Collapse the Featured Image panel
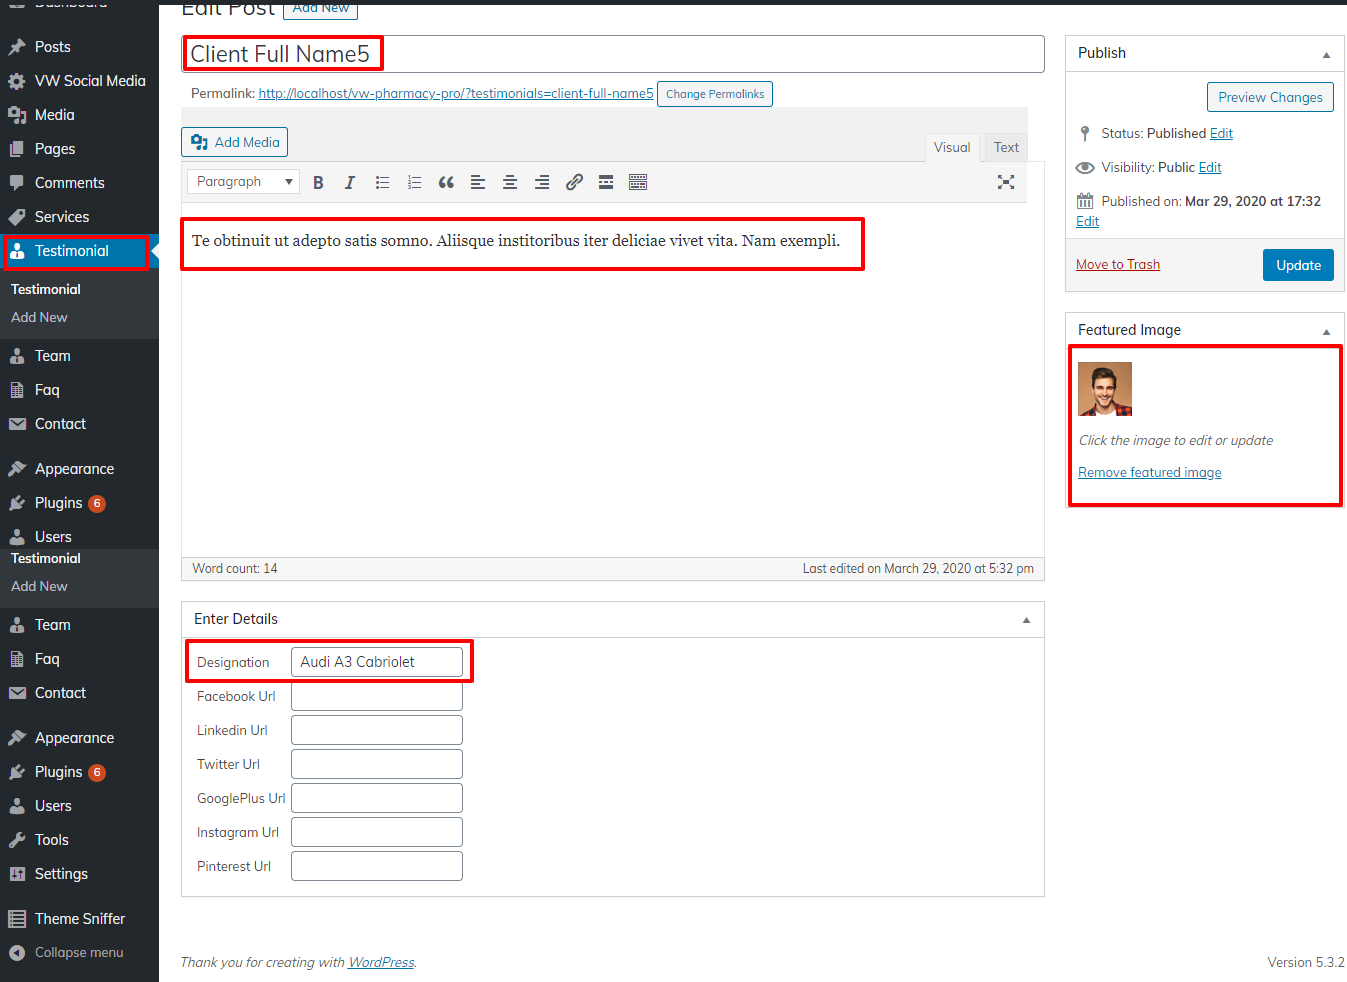 pos(1326,331)
